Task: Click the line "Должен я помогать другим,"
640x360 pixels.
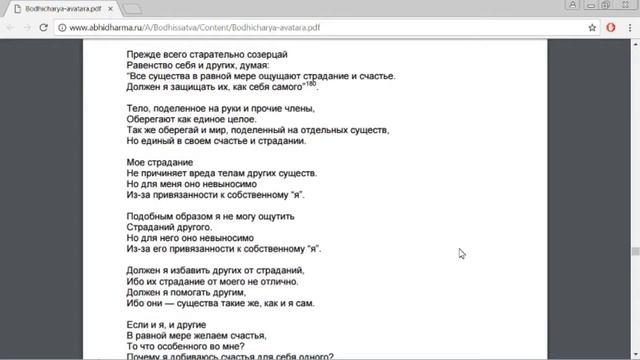Action: tap(186, 292)
